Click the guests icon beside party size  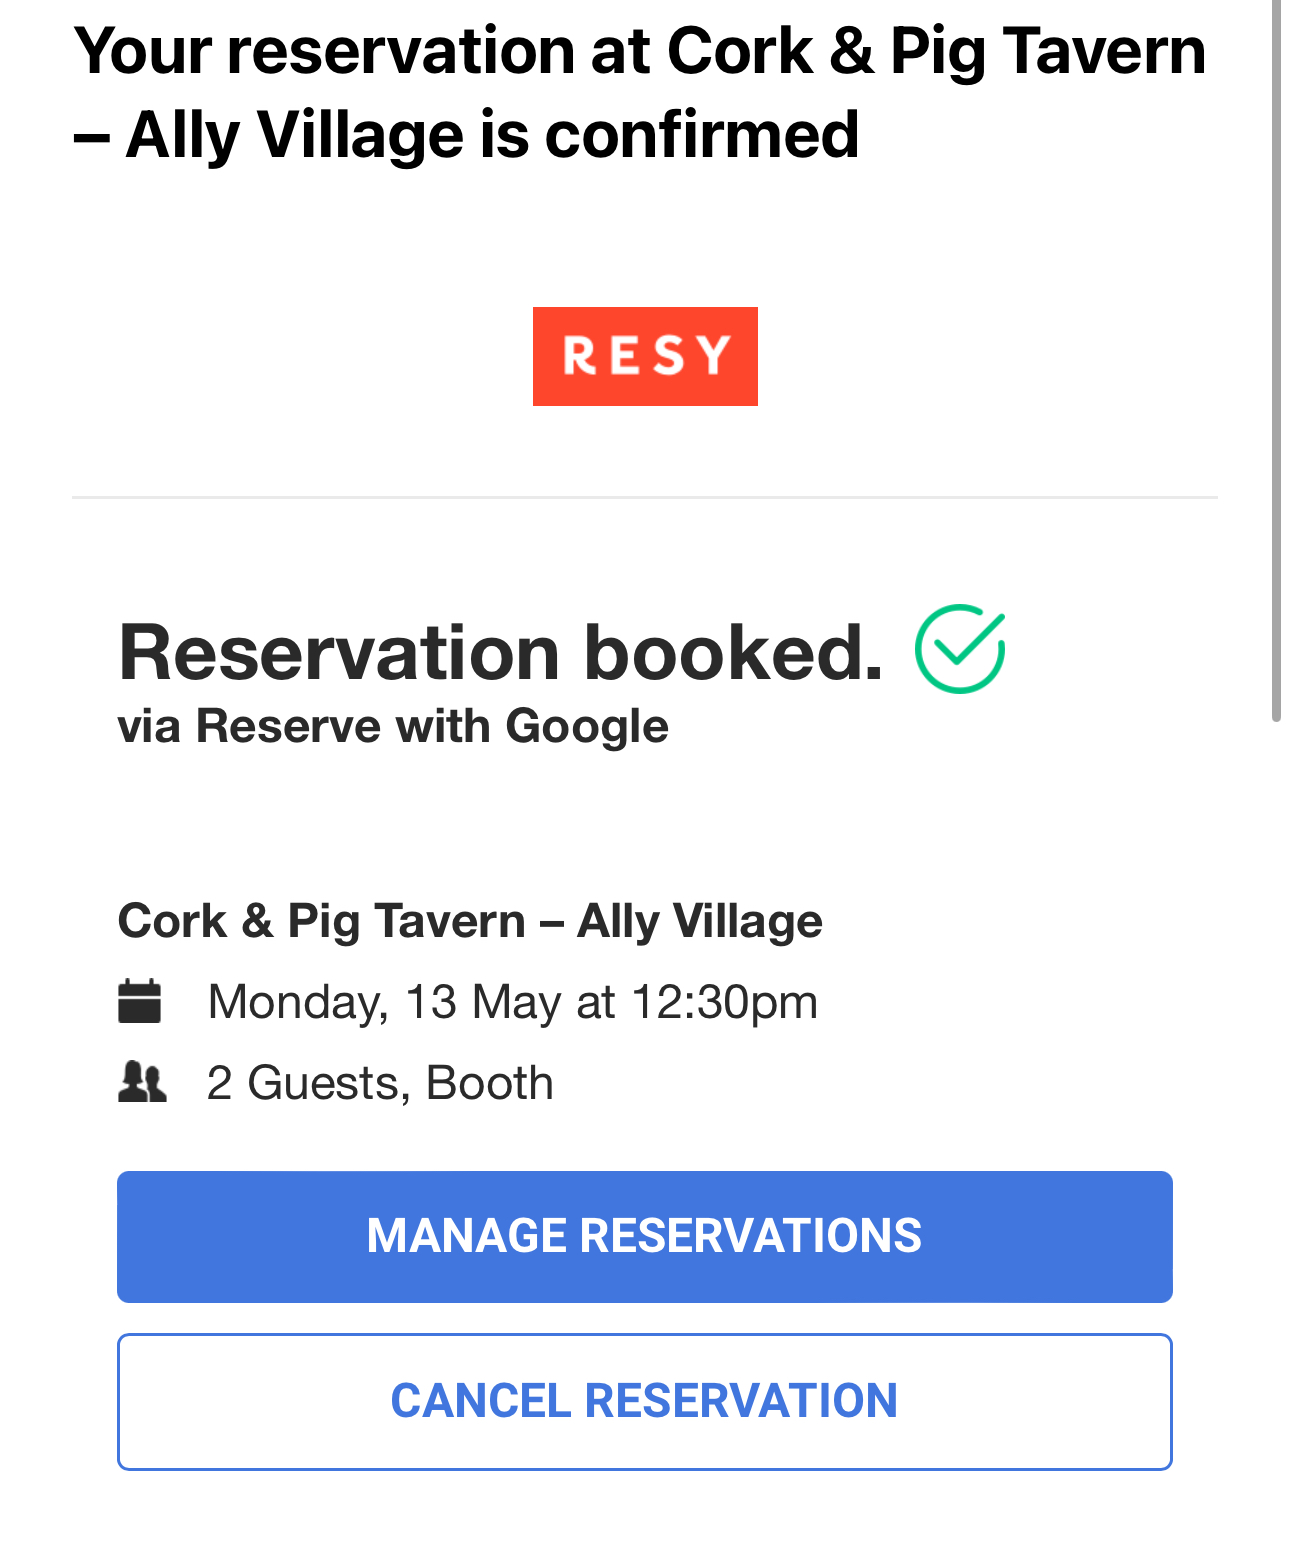[x=142, y=1082]
